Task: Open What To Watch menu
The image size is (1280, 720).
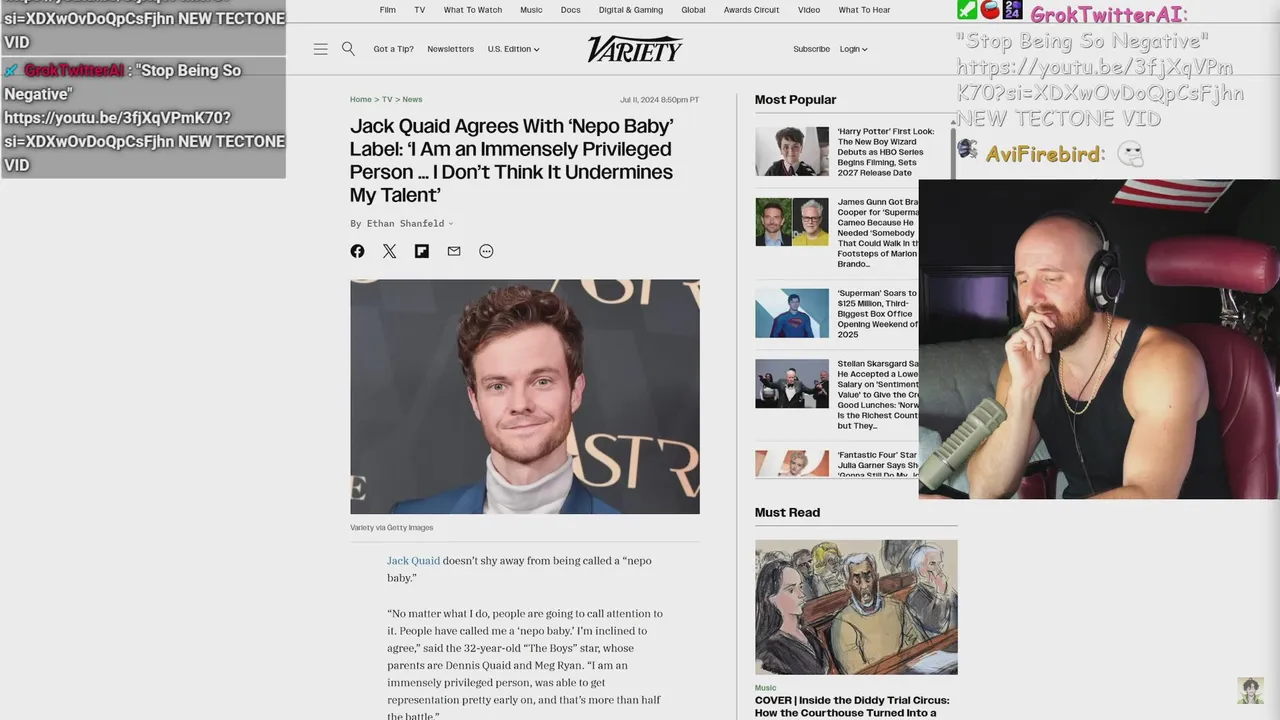Action: coord(473,10)
